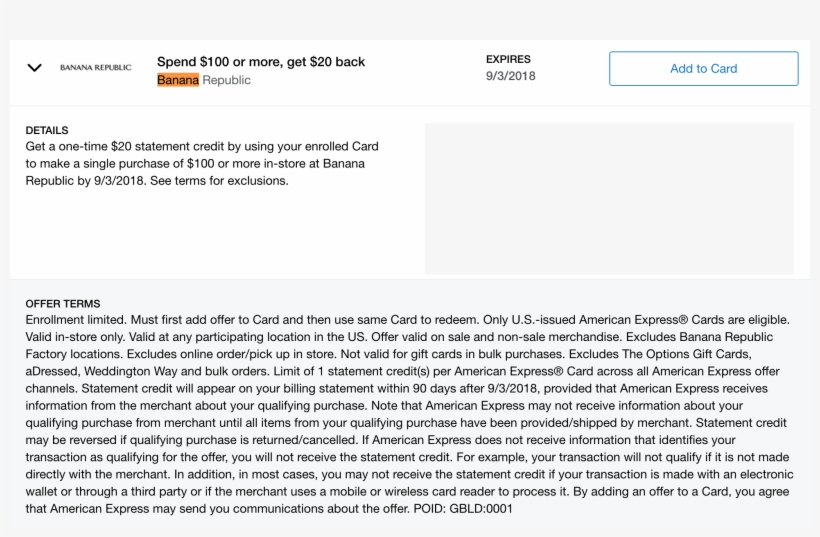Click the EXPIRES label

pyautogui.click(x=508, y=59)
